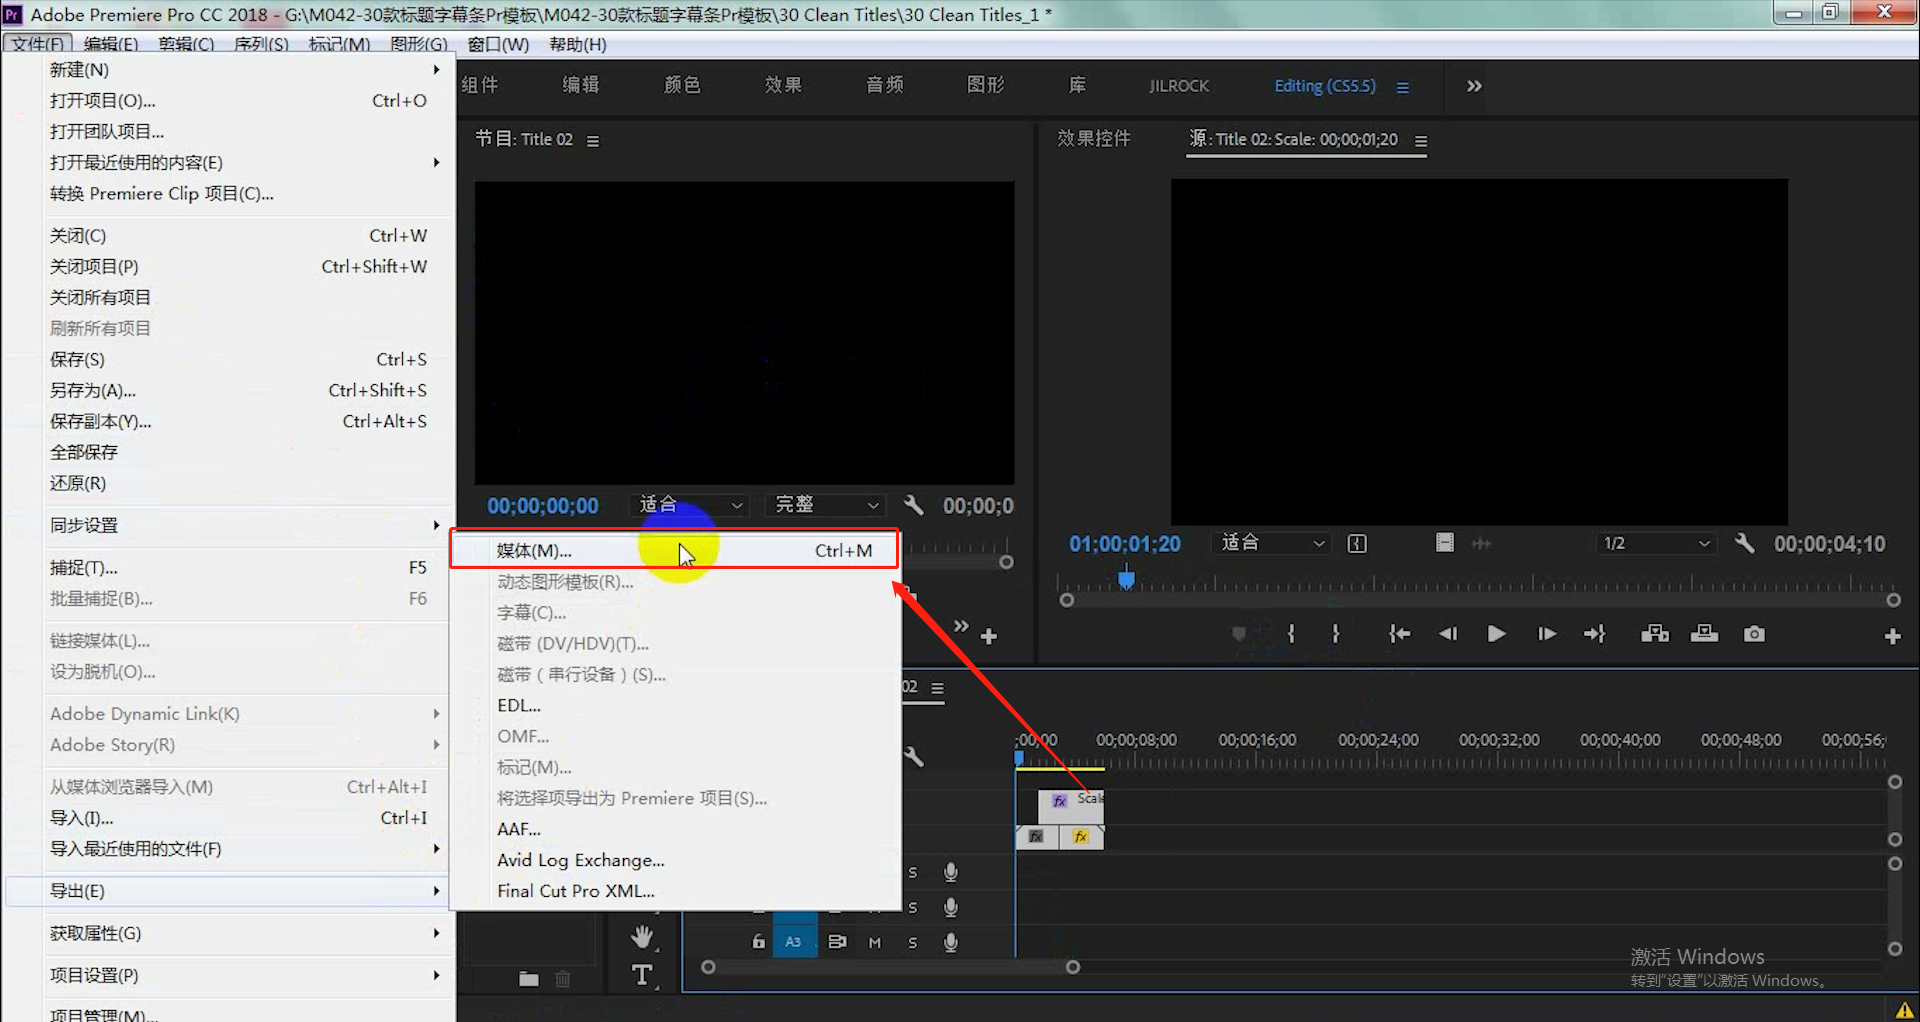
Task: Open the 颜色 workspace
Action: pyautogui.click(x=682, y=85)
